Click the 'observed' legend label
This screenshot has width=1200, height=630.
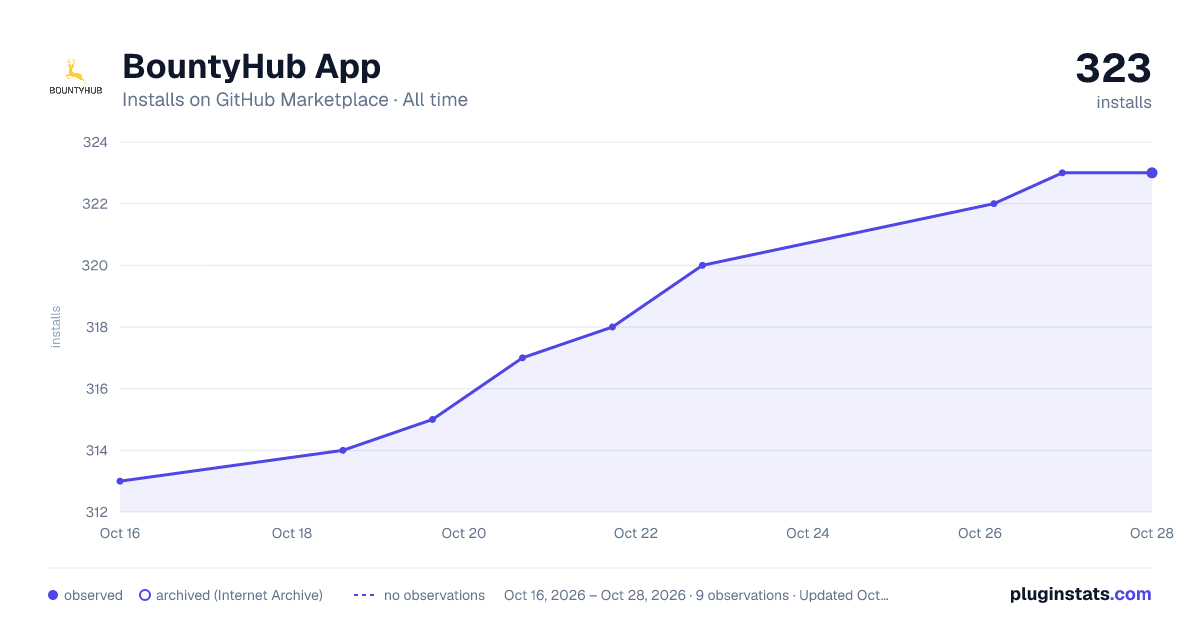[93, 595]
